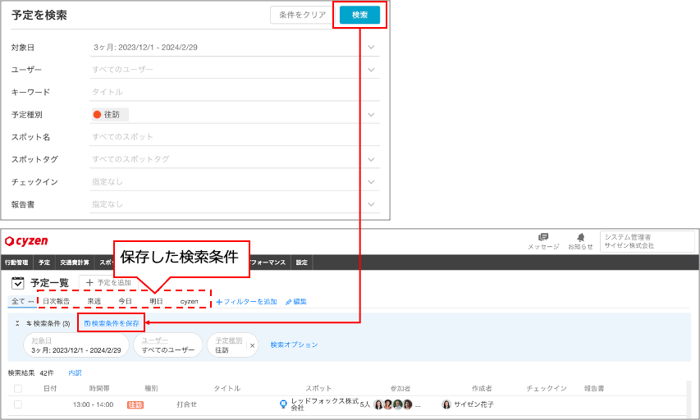Switch to the 日次報告 filter tab
Screen dimensions: 700x420
click(56, 301)
